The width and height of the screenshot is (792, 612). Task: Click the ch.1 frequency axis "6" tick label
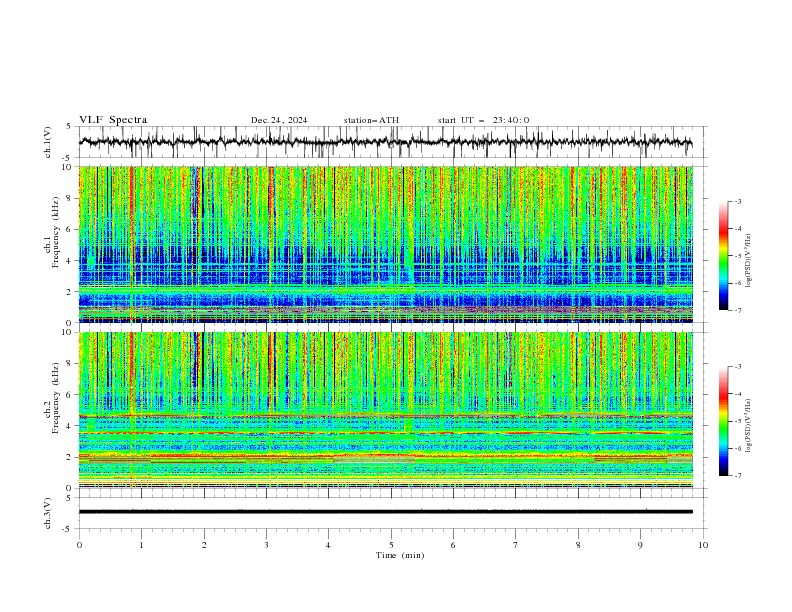70,229
